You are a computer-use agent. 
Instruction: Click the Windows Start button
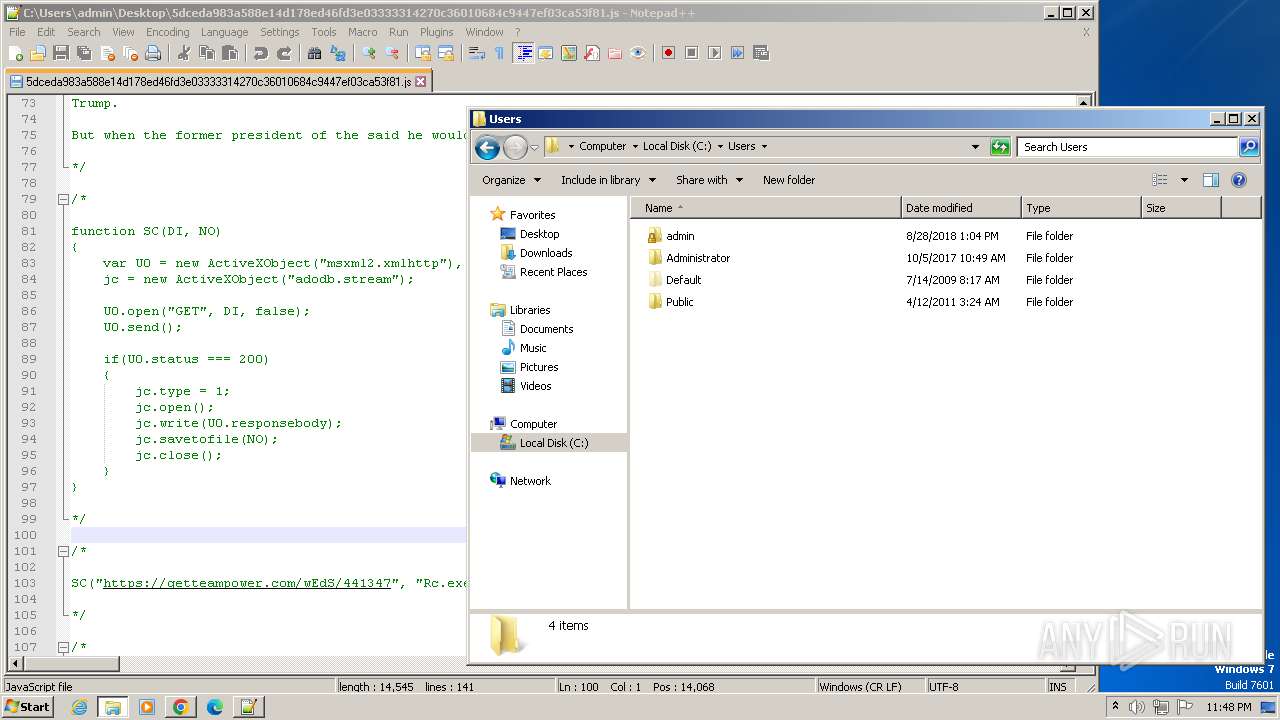pos(27,706)
